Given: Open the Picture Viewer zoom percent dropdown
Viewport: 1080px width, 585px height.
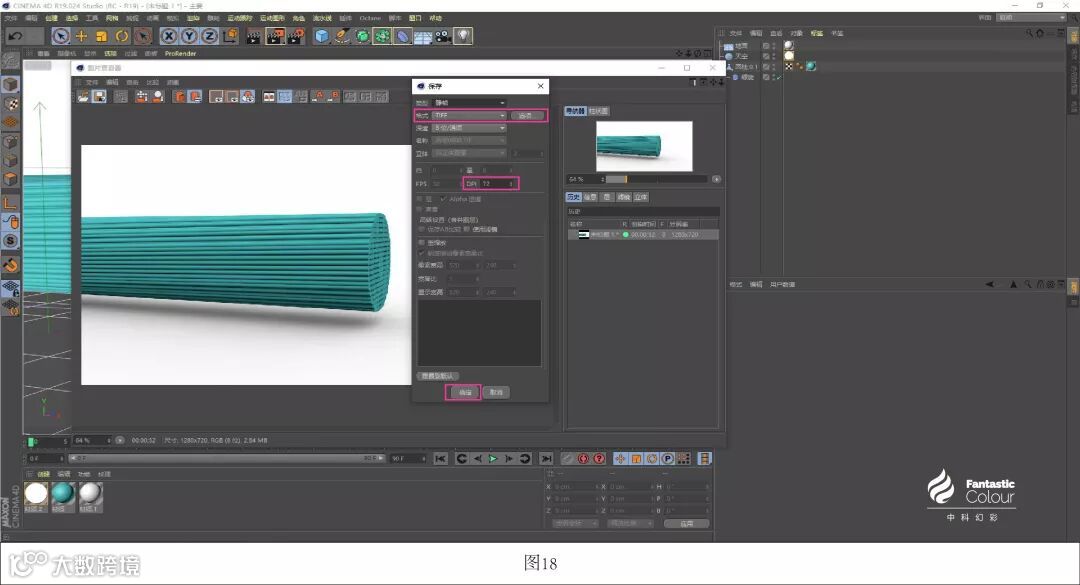Looking at the screenshot, I should click(93, 440).
